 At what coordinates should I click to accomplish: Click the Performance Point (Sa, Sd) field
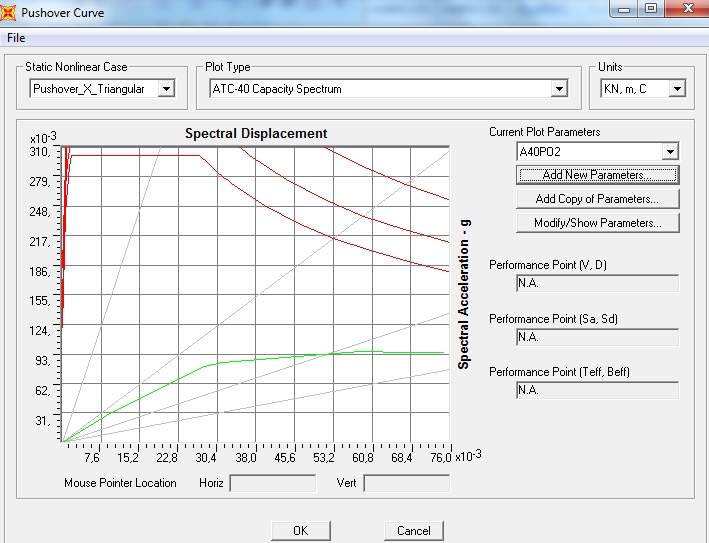(x=597, y=337)
